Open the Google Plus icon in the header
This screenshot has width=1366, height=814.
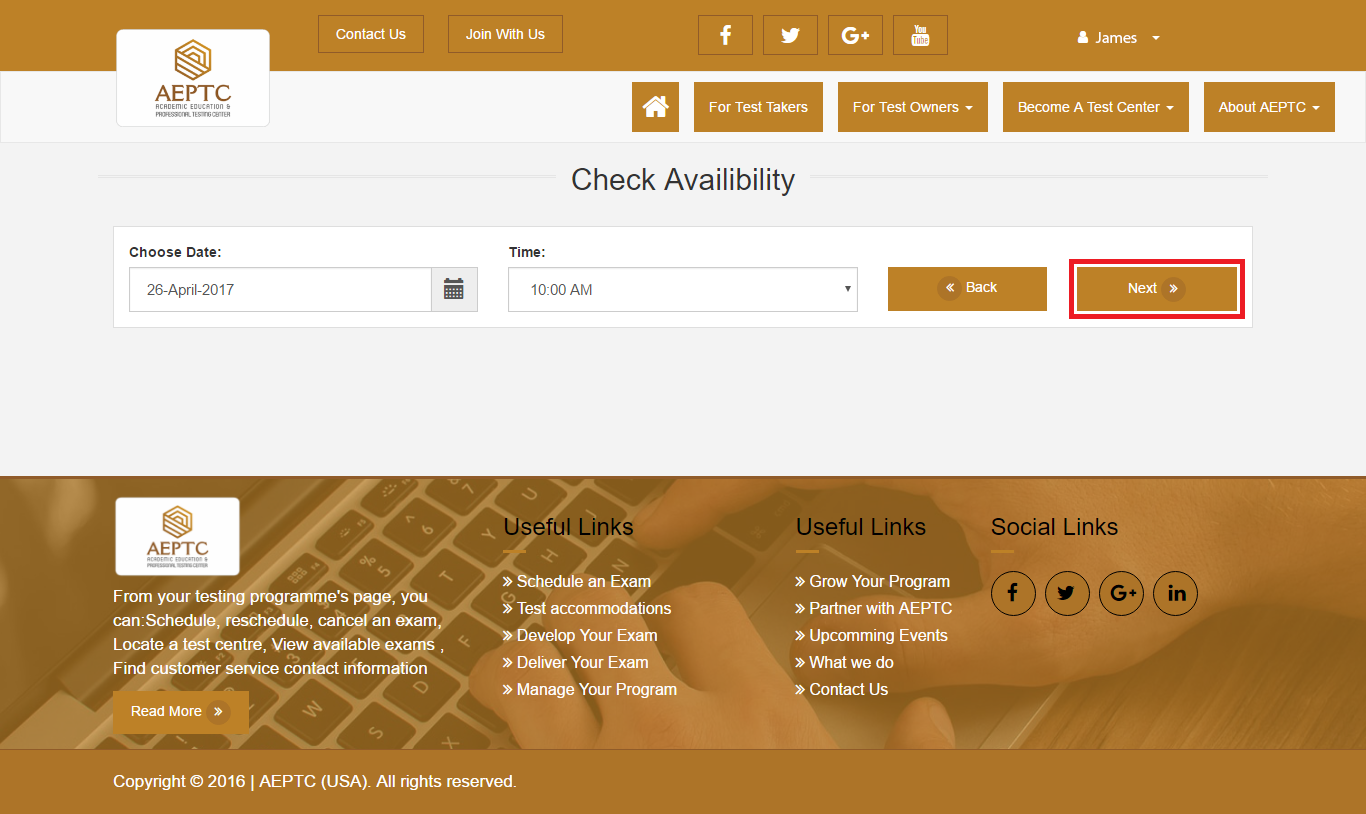[855, 35]
